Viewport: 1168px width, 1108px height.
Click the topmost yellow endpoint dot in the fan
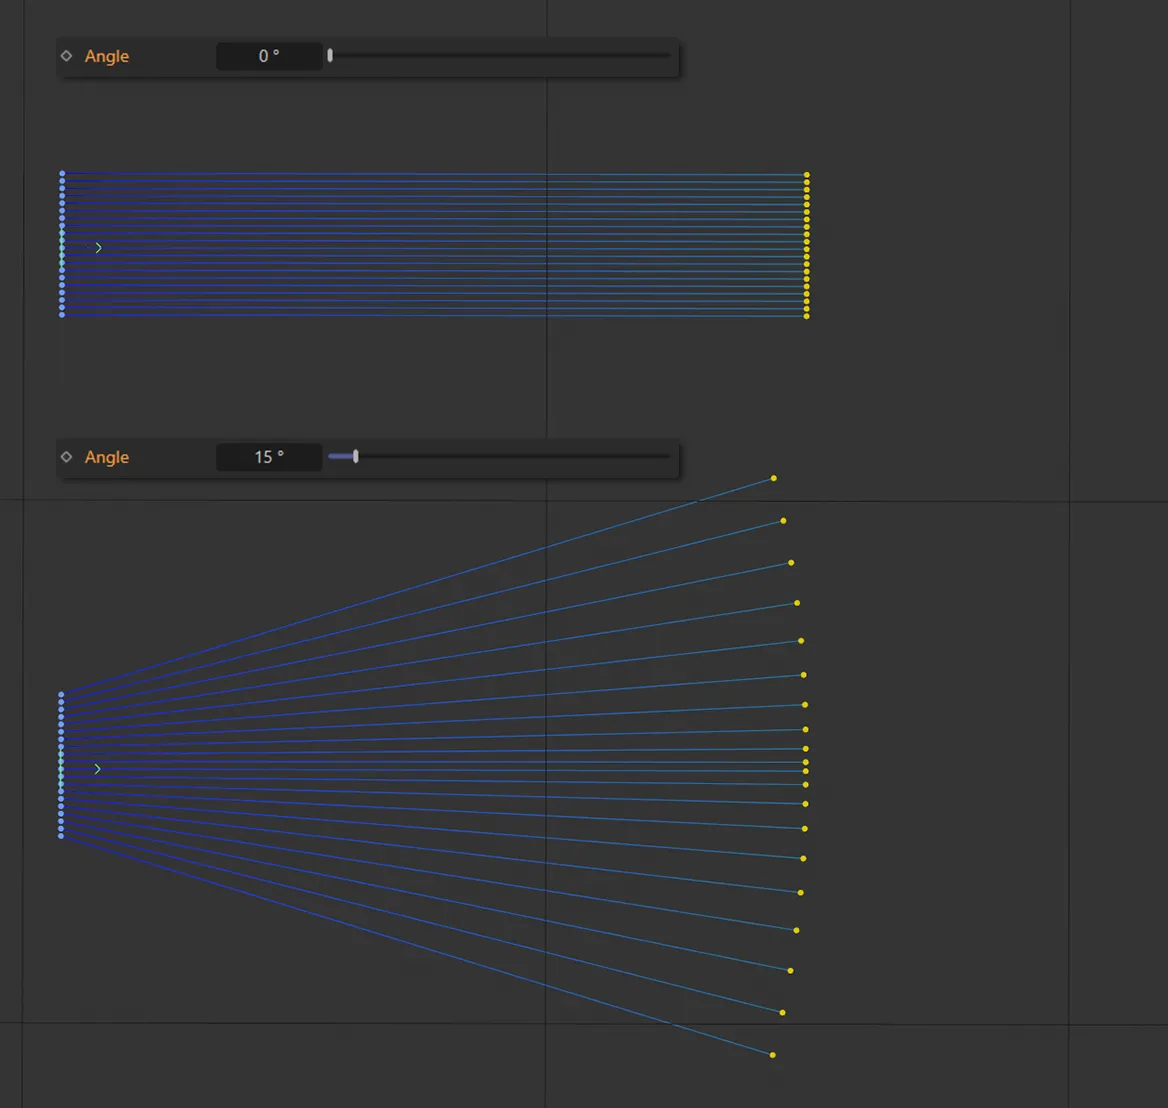pos(772,478)
